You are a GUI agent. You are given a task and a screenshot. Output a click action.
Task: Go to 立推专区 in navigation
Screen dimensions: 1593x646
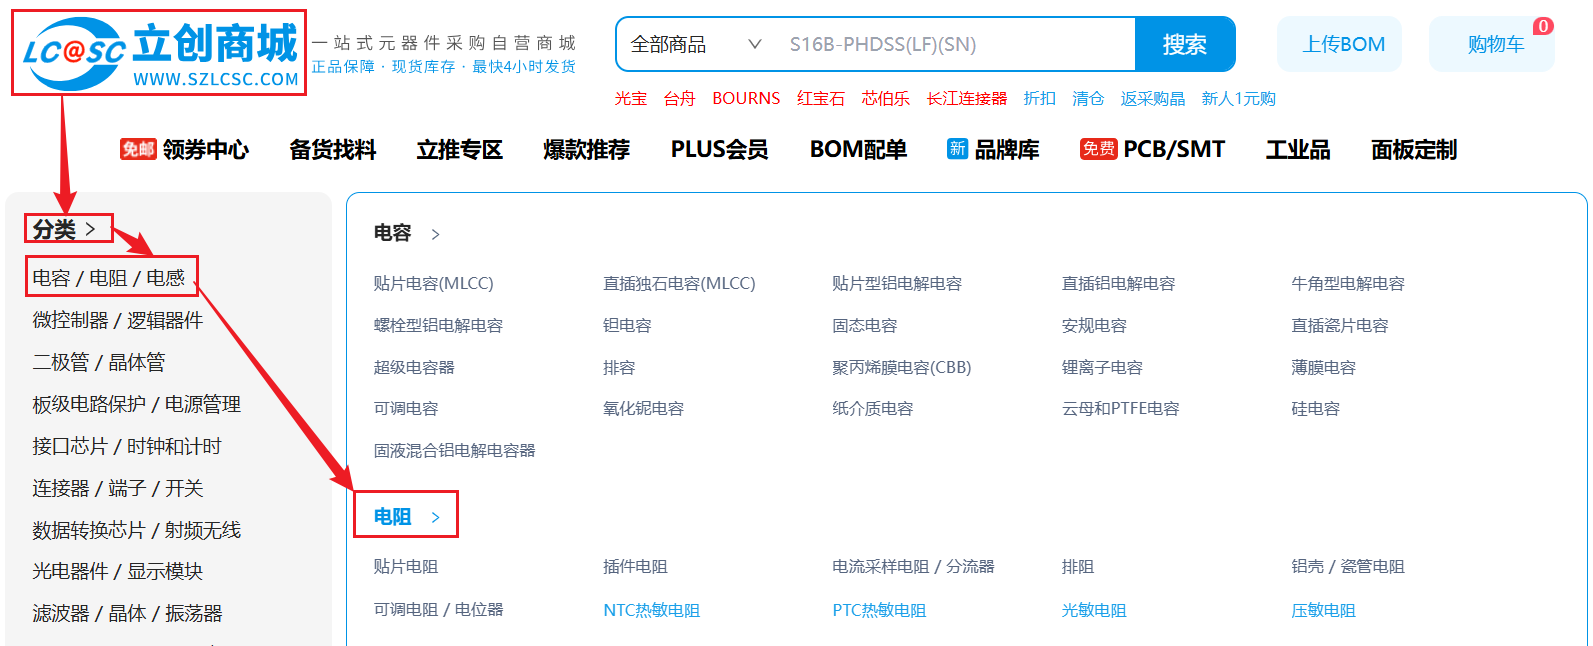tap(460, 150)
